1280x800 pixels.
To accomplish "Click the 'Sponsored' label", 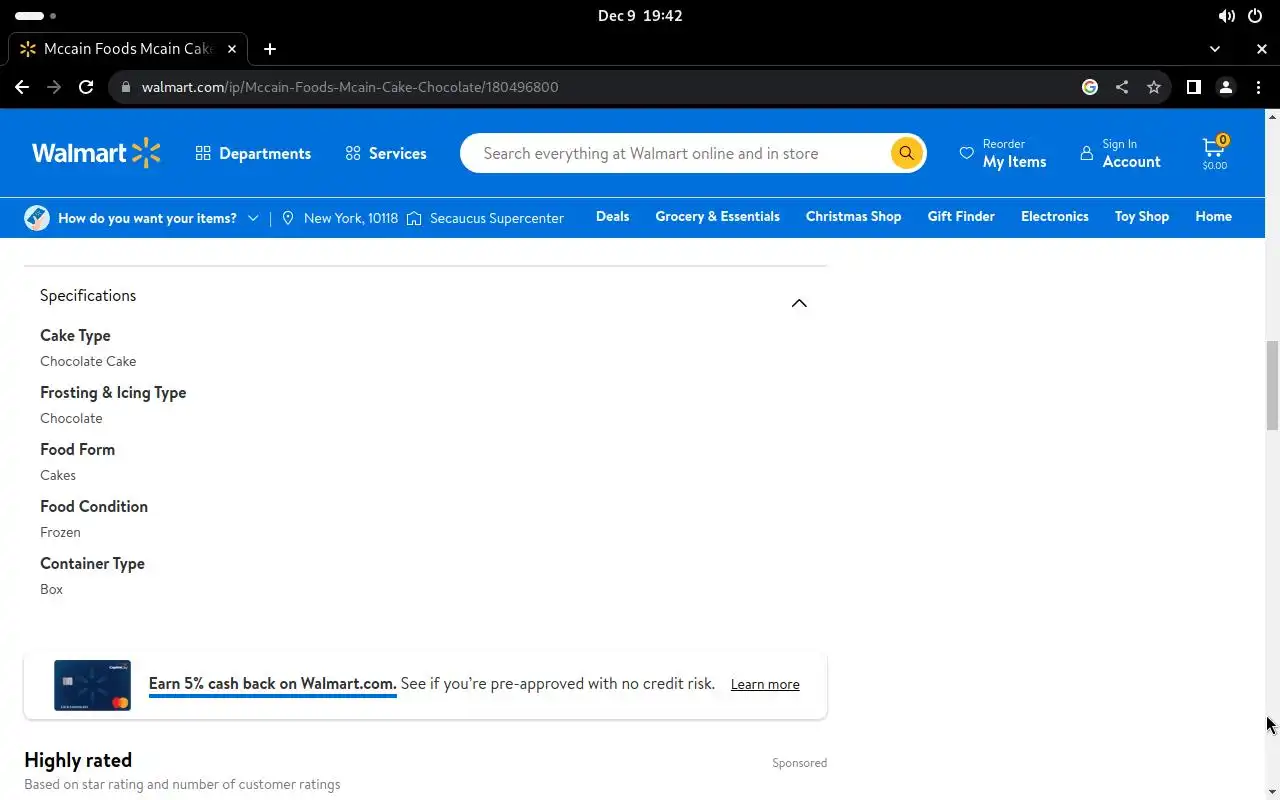I will tap(799, 762).
